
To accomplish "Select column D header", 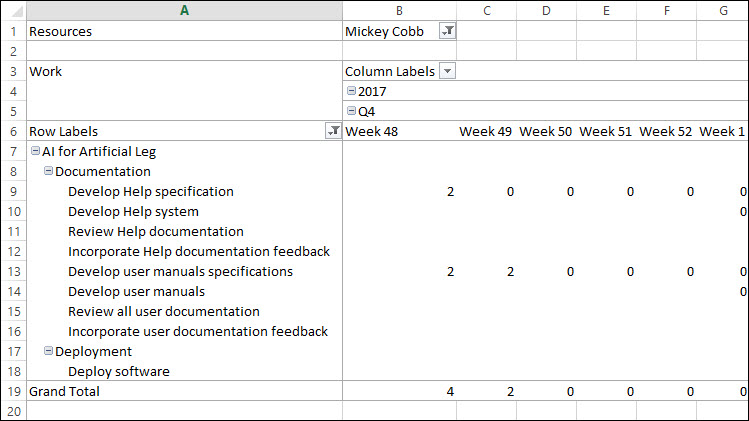I will point(546,10).
